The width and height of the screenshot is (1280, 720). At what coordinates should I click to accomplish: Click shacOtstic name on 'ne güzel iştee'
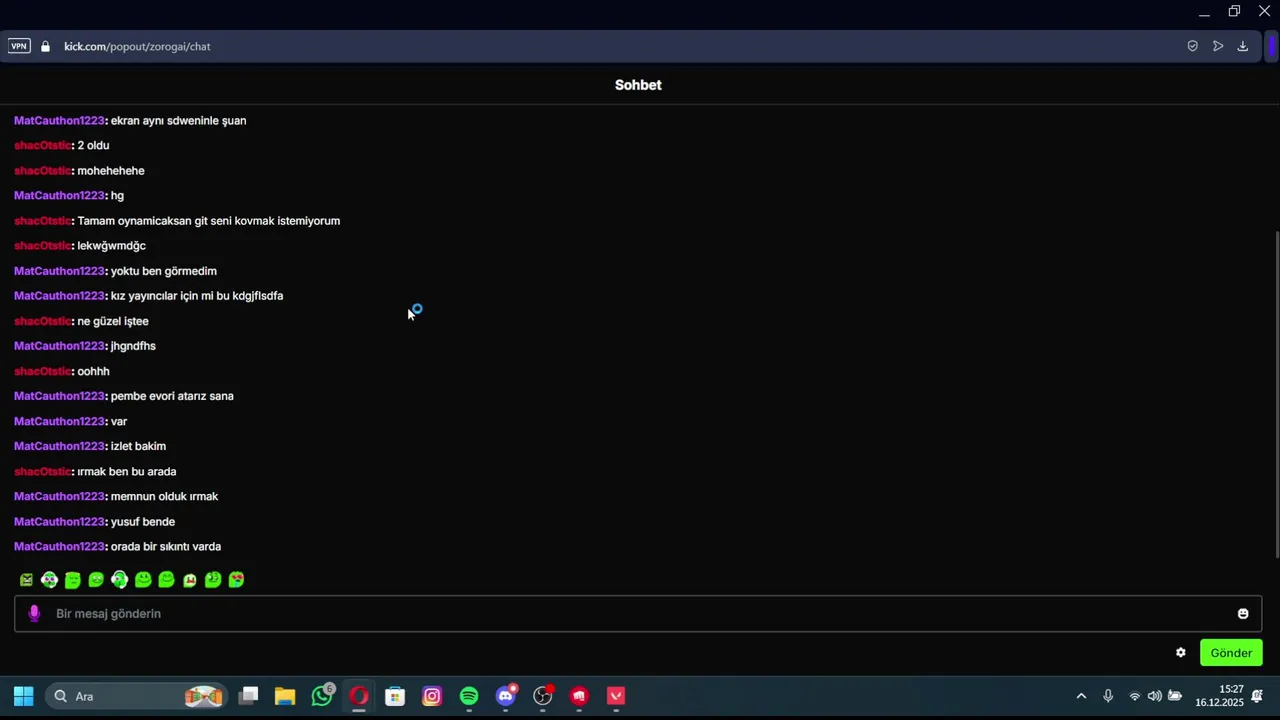[x=42, y=321]
